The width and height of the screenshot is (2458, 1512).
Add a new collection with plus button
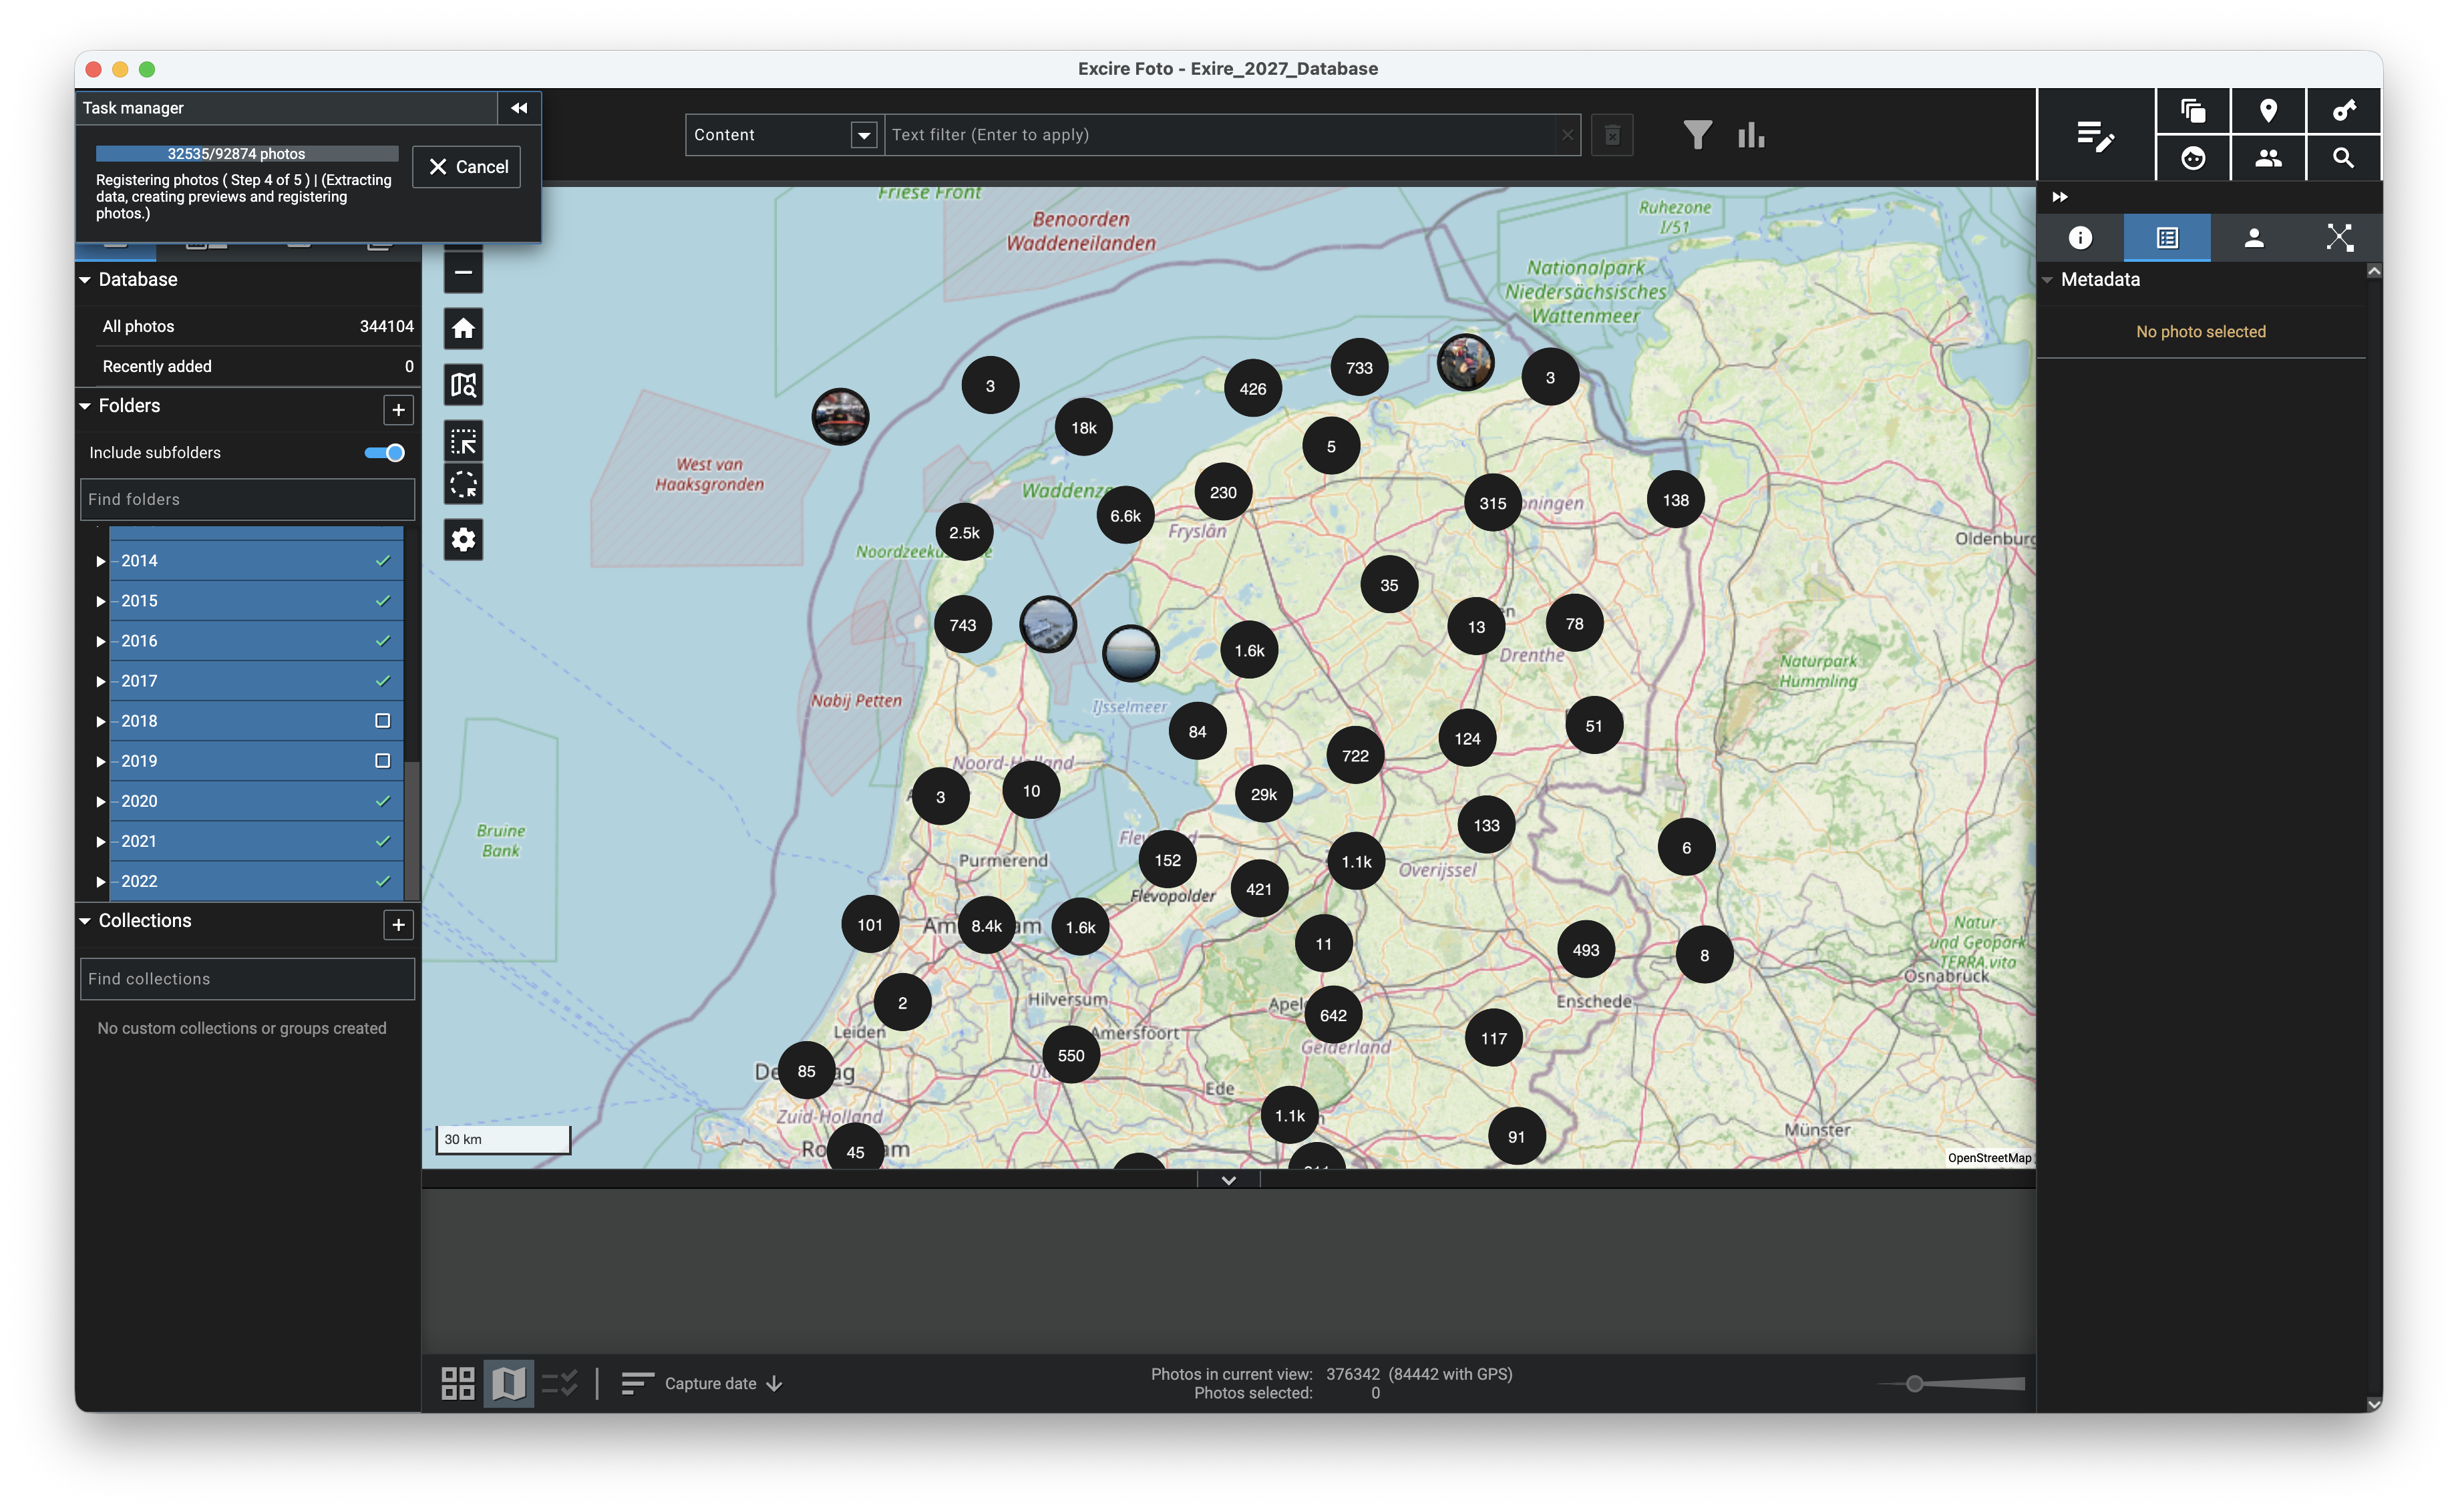tap(398, 925)
